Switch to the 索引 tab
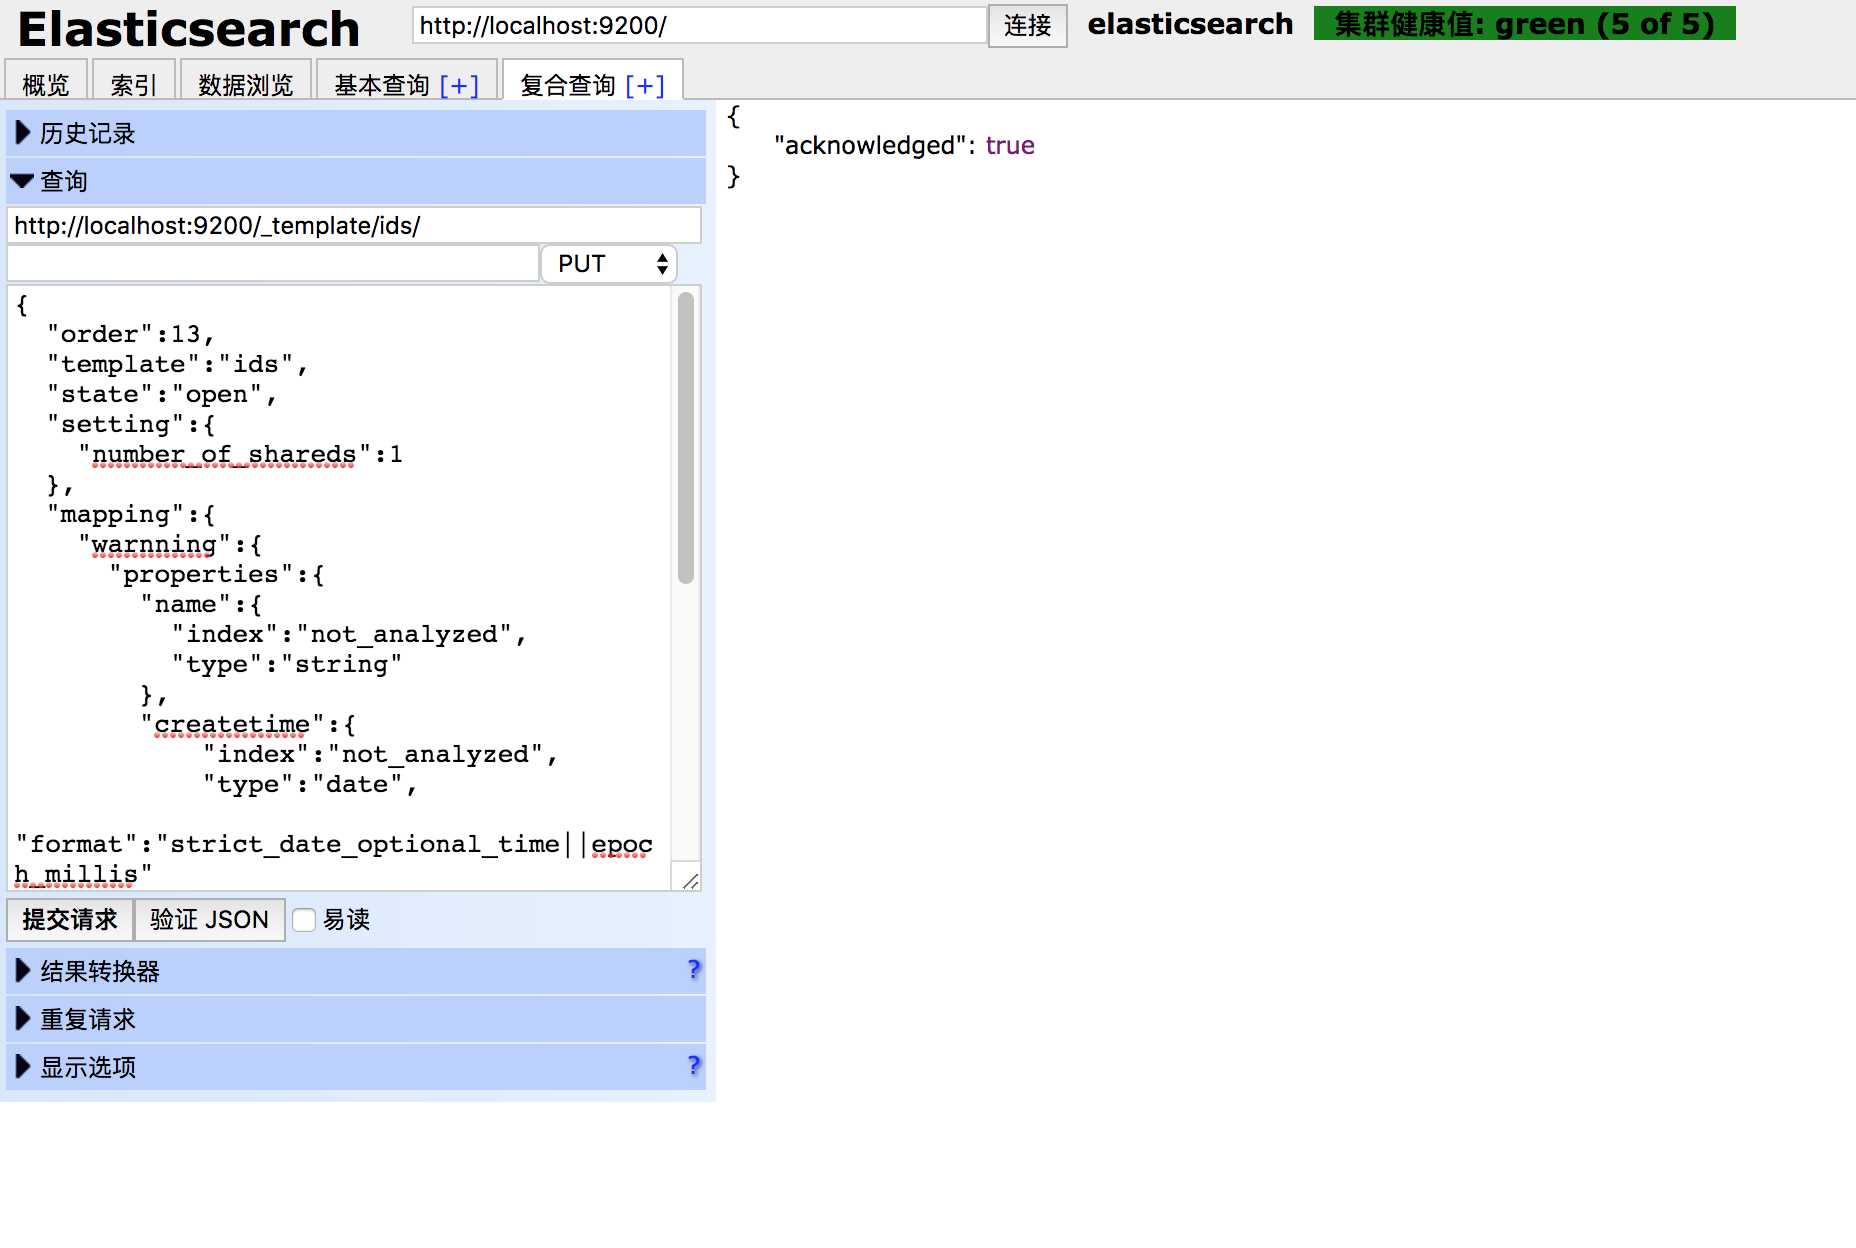Image resolution: width=1856 pixels, height=1248 pixels. point(133,83)
